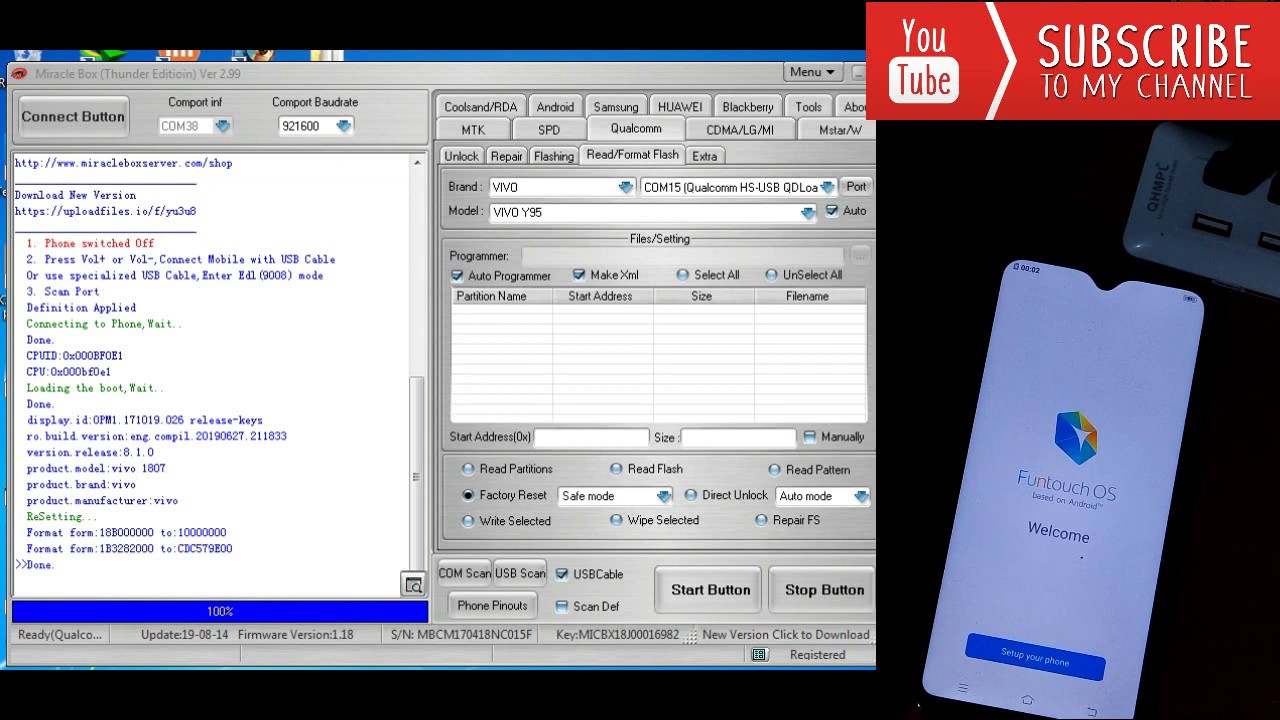Image resolution: width=1280 pixels, height=720 pixels.
Task: Click the Programmer path field
Action: click(x=684, y=256)
